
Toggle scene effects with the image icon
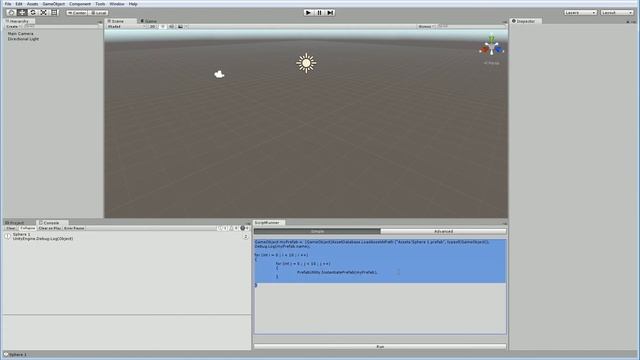pos(181,26)
